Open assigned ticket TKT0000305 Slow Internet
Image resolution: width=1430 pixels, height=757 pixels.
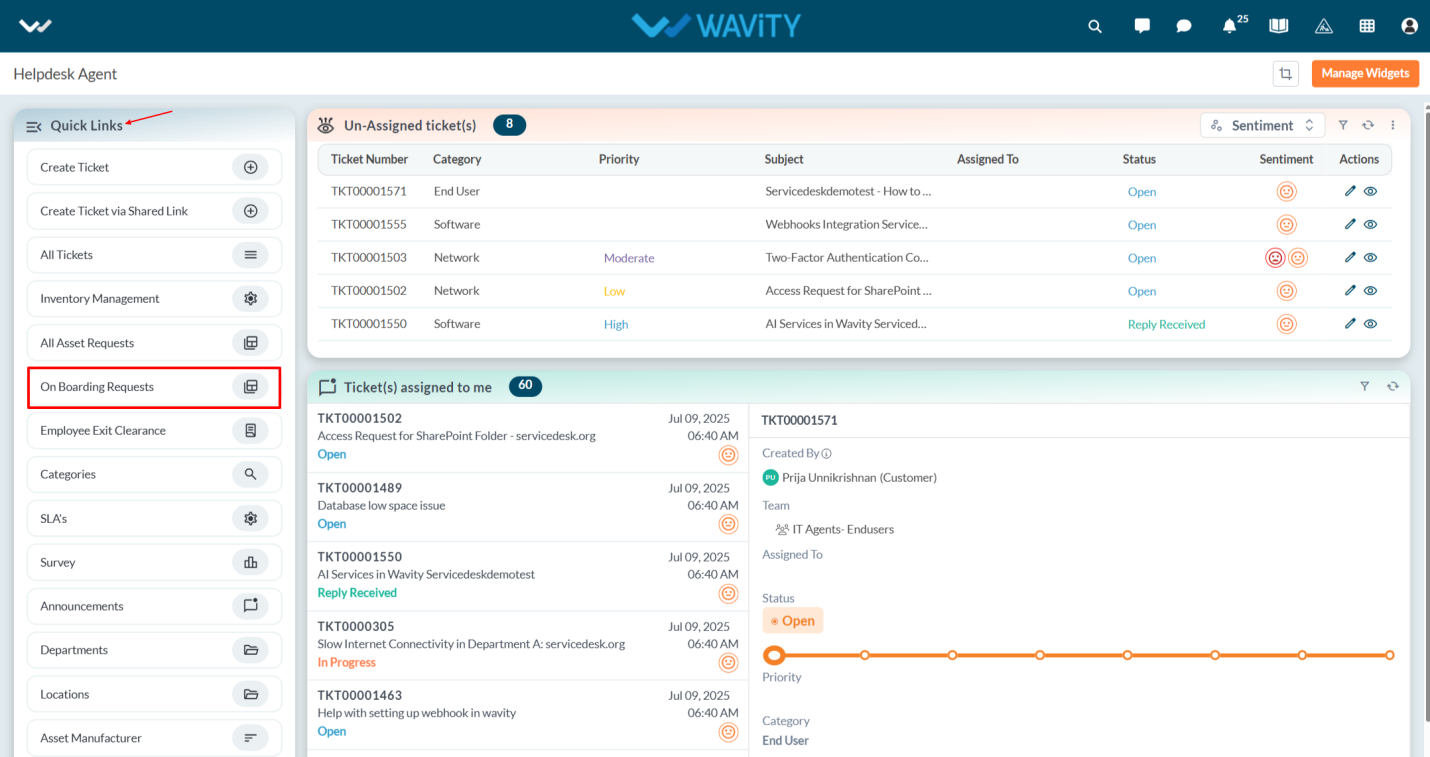[x=528, y=646]
